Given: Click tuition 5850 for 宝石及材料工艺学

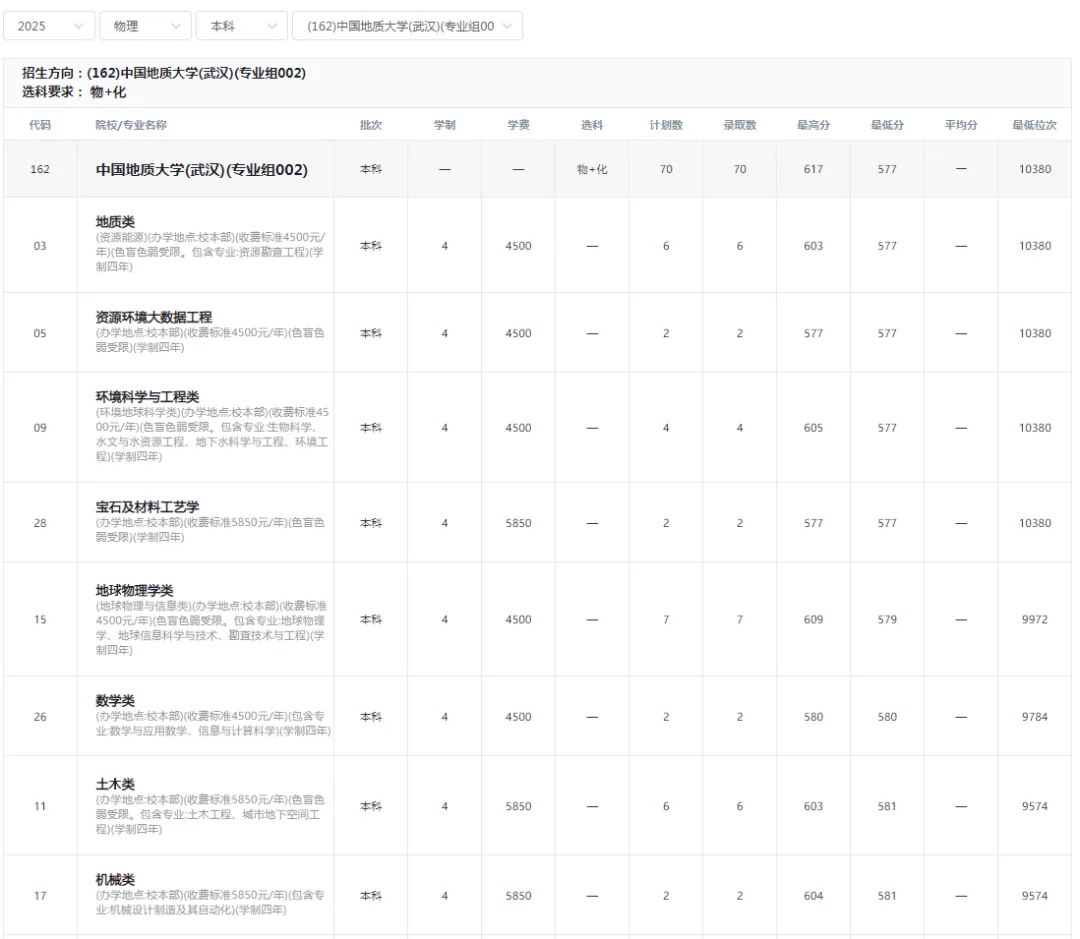Looking at the screenshot, I should click(x=518, y=523).
